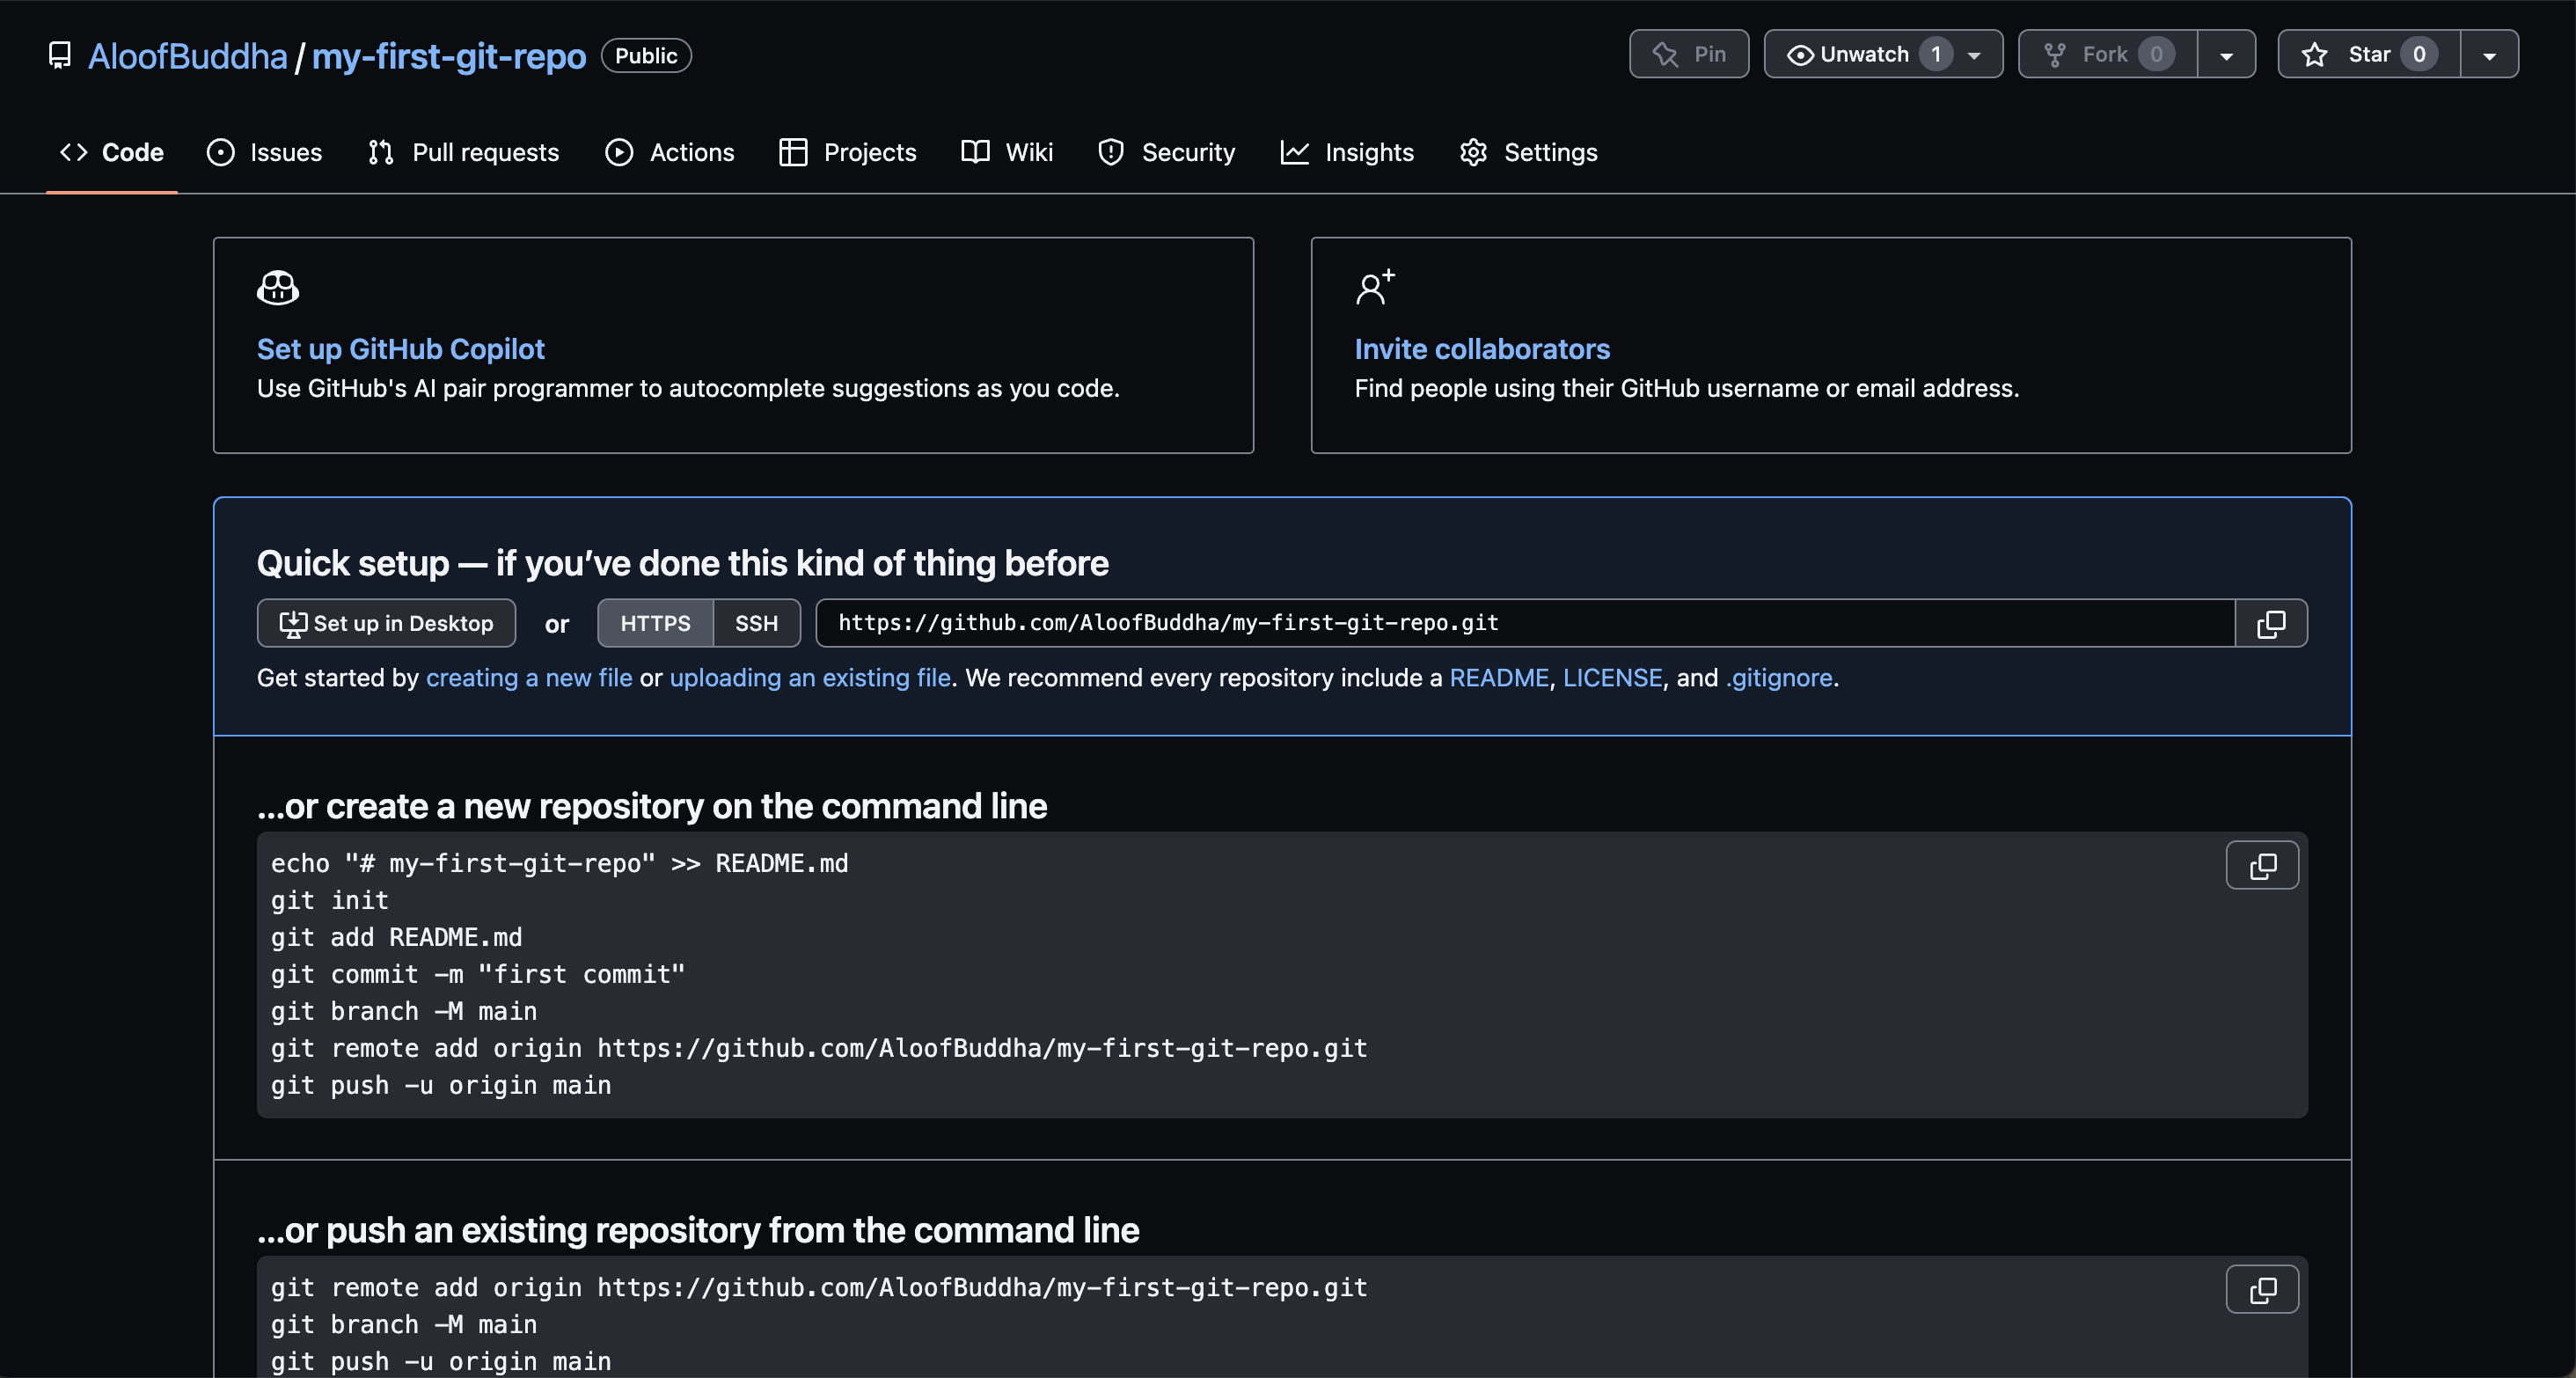Open the Fork options dropdown
The image size is (2576, 1378).
point(2227,54)
